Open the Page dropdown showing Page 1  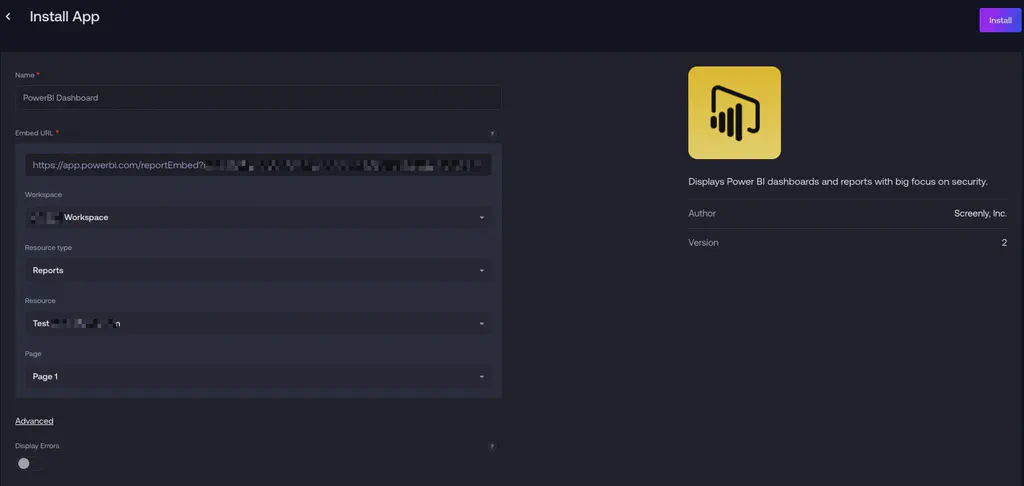tap(259, 376)
